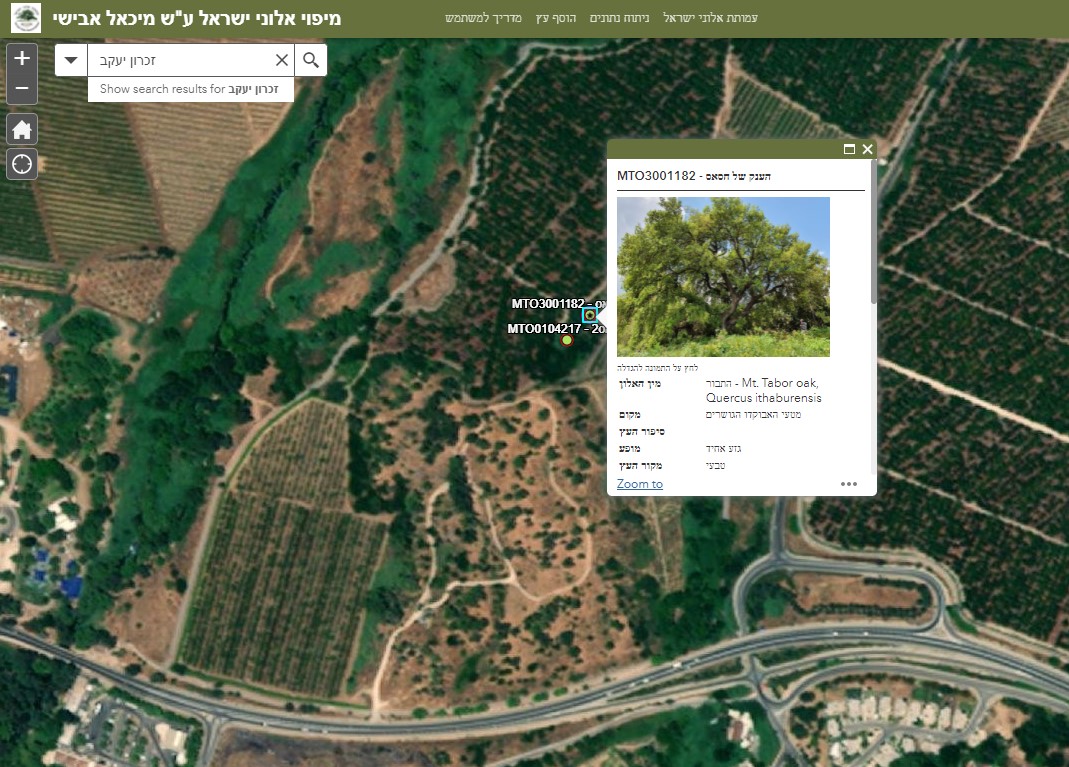The height and width of the screenshot is (767, 1069).
Task: Enlarge the Mt. Tabor oak photo
Action: click(x=723, y=277)
